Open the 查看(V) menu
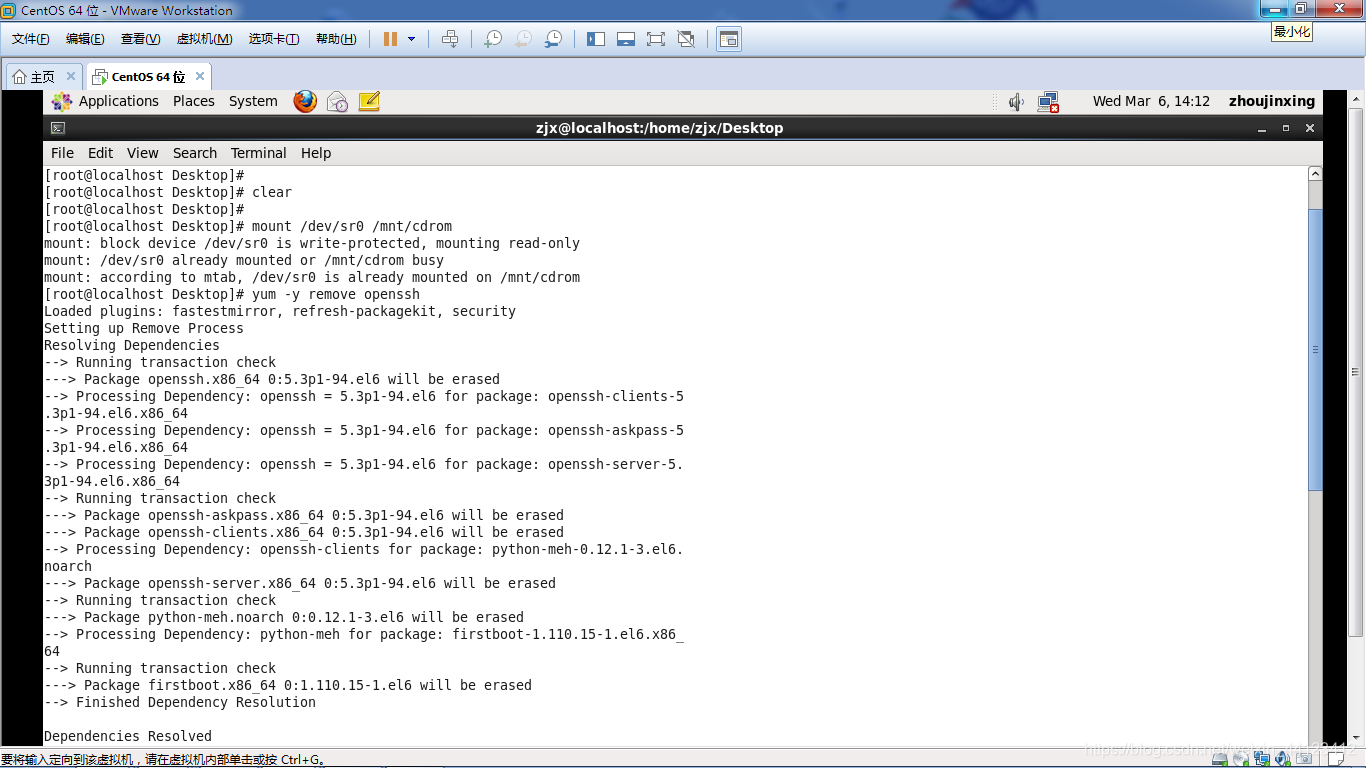Viewport: 1366px width, 768px height. (x=140, y=39)
